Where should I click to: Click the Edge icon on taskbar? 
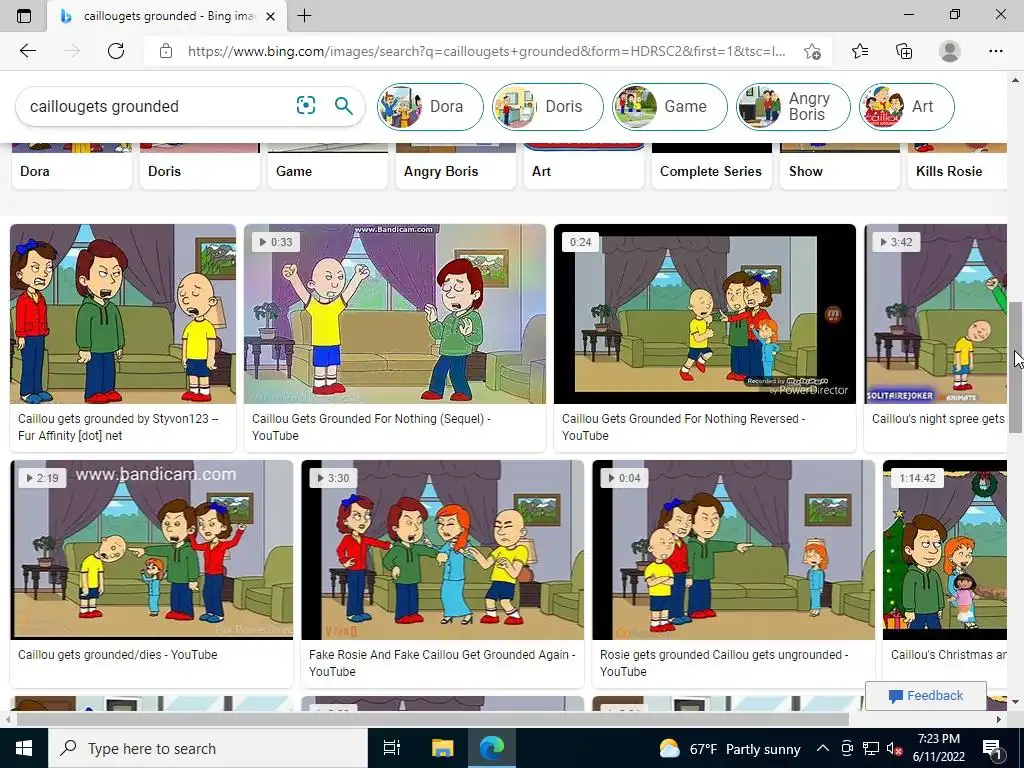pos(492,748)
